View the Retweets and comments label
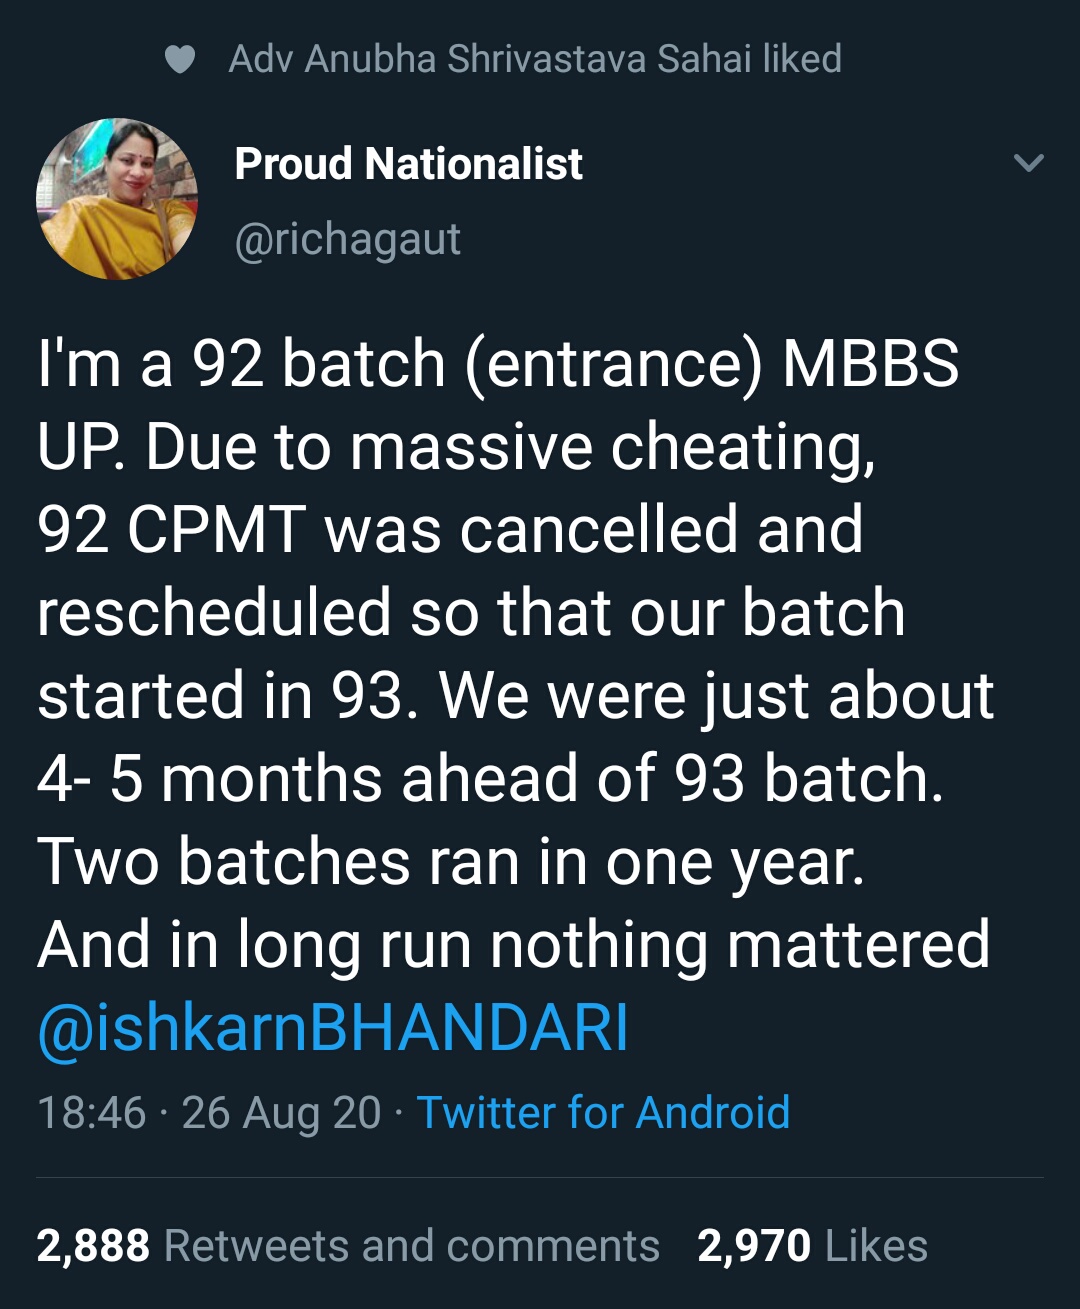This screenshot has height=1309, width=1080. tap(411, 1246)
